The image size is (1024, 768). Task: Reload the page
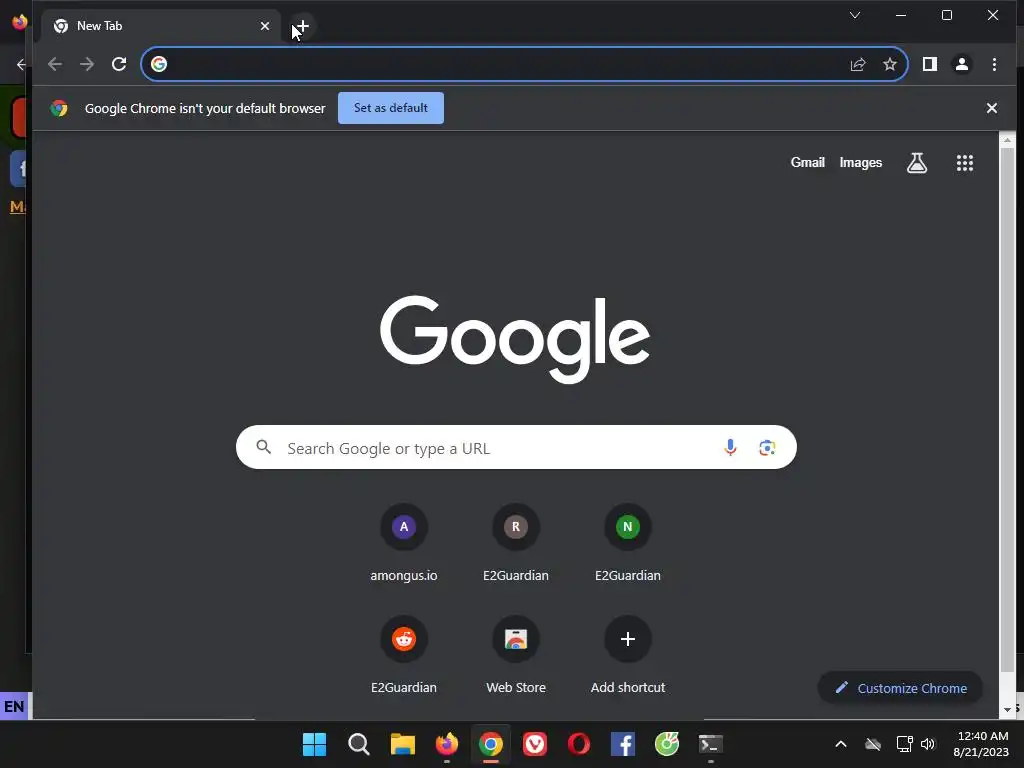[x=119, y=64]
